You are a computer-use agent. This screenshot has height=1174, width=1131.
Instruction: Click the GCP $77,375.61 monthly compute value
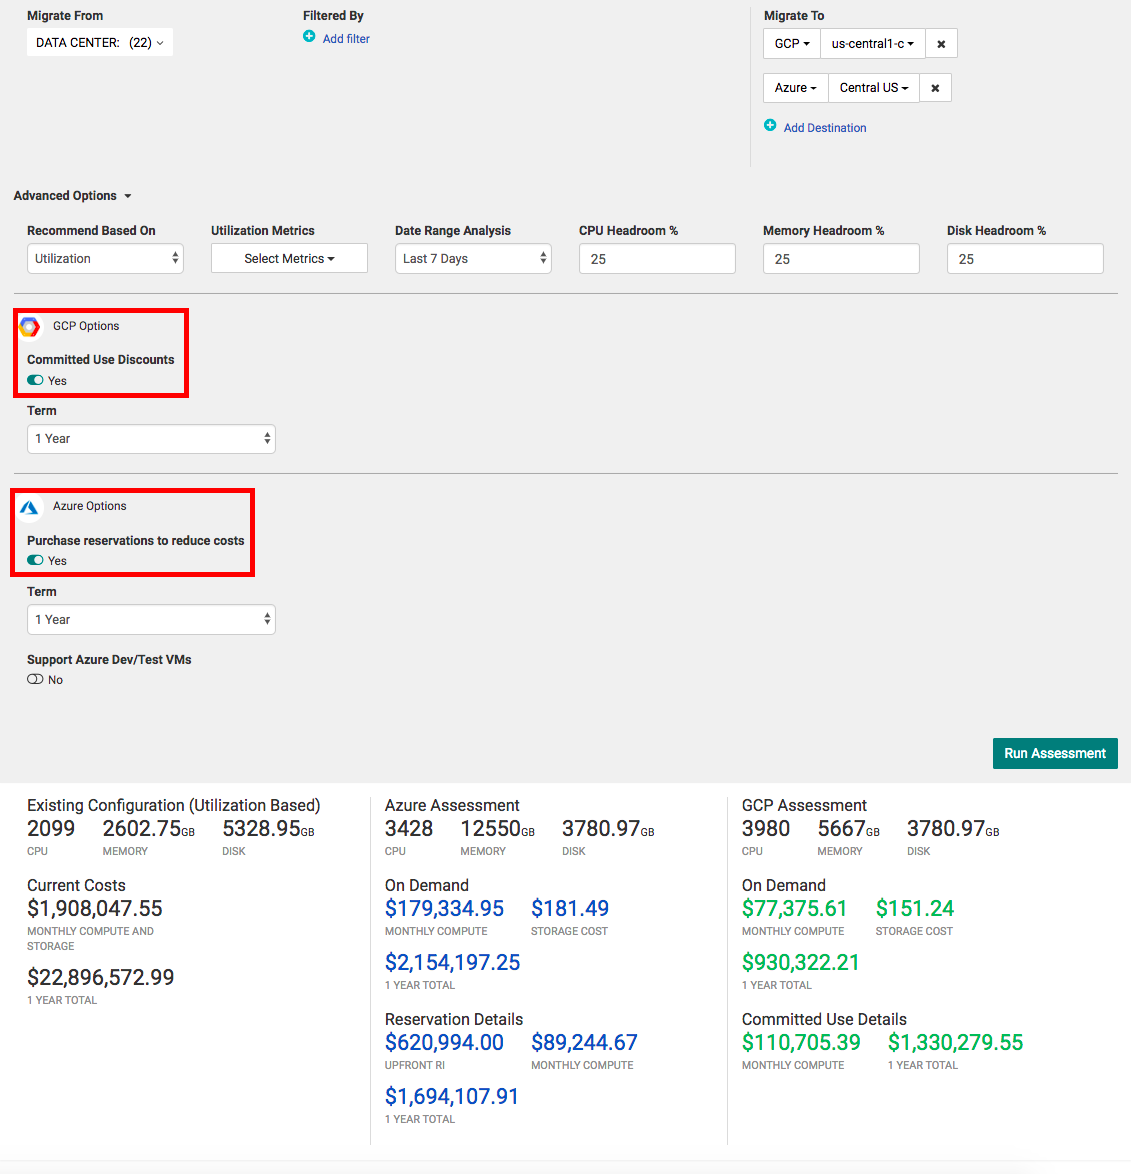coord(794,909)
